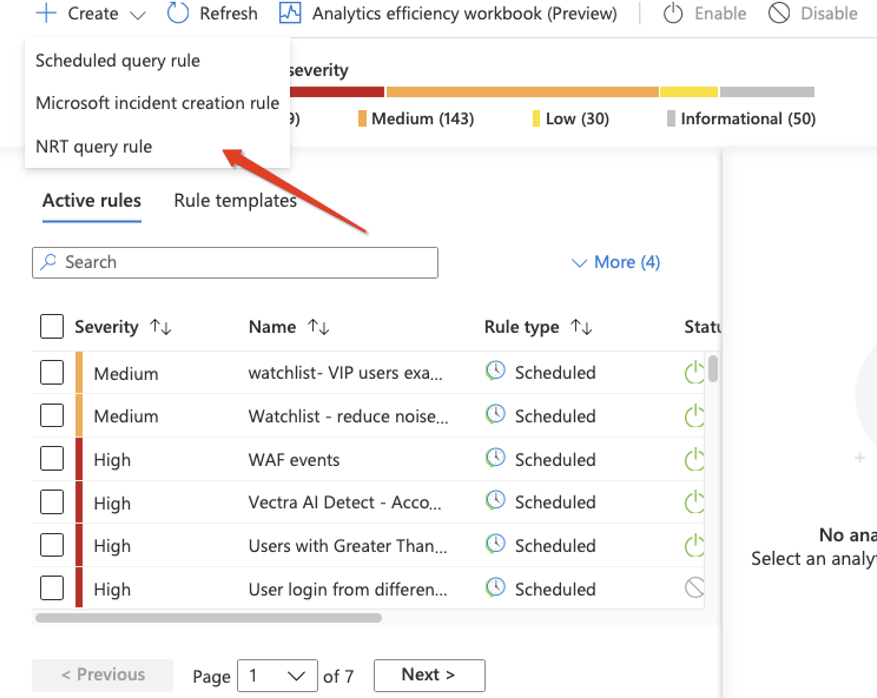
Task: Check the Watchlist - reduce noise row checkbox
Action: 52,416
